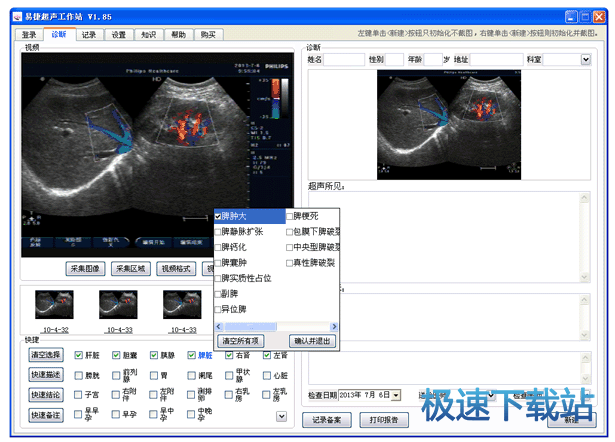Check 脾囊肿 option
Image resolution: width=615 pixels, height=442 pixels.
pyautogui.click(x=218, y=263)
